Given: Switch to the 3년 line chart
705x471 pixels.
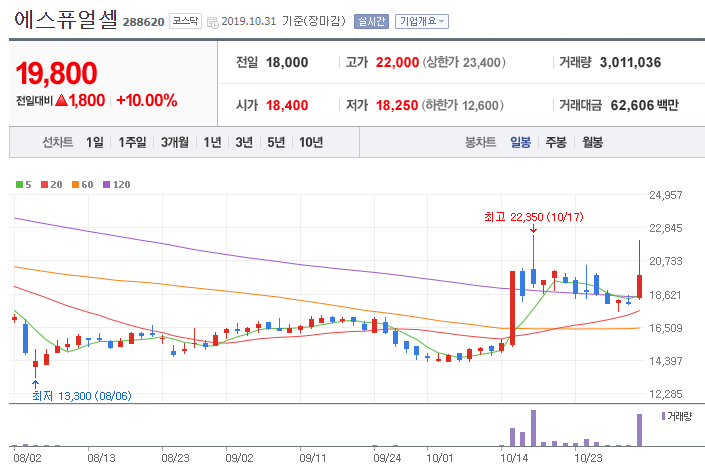Looking at the screenshot, I should tap(244, 142).
